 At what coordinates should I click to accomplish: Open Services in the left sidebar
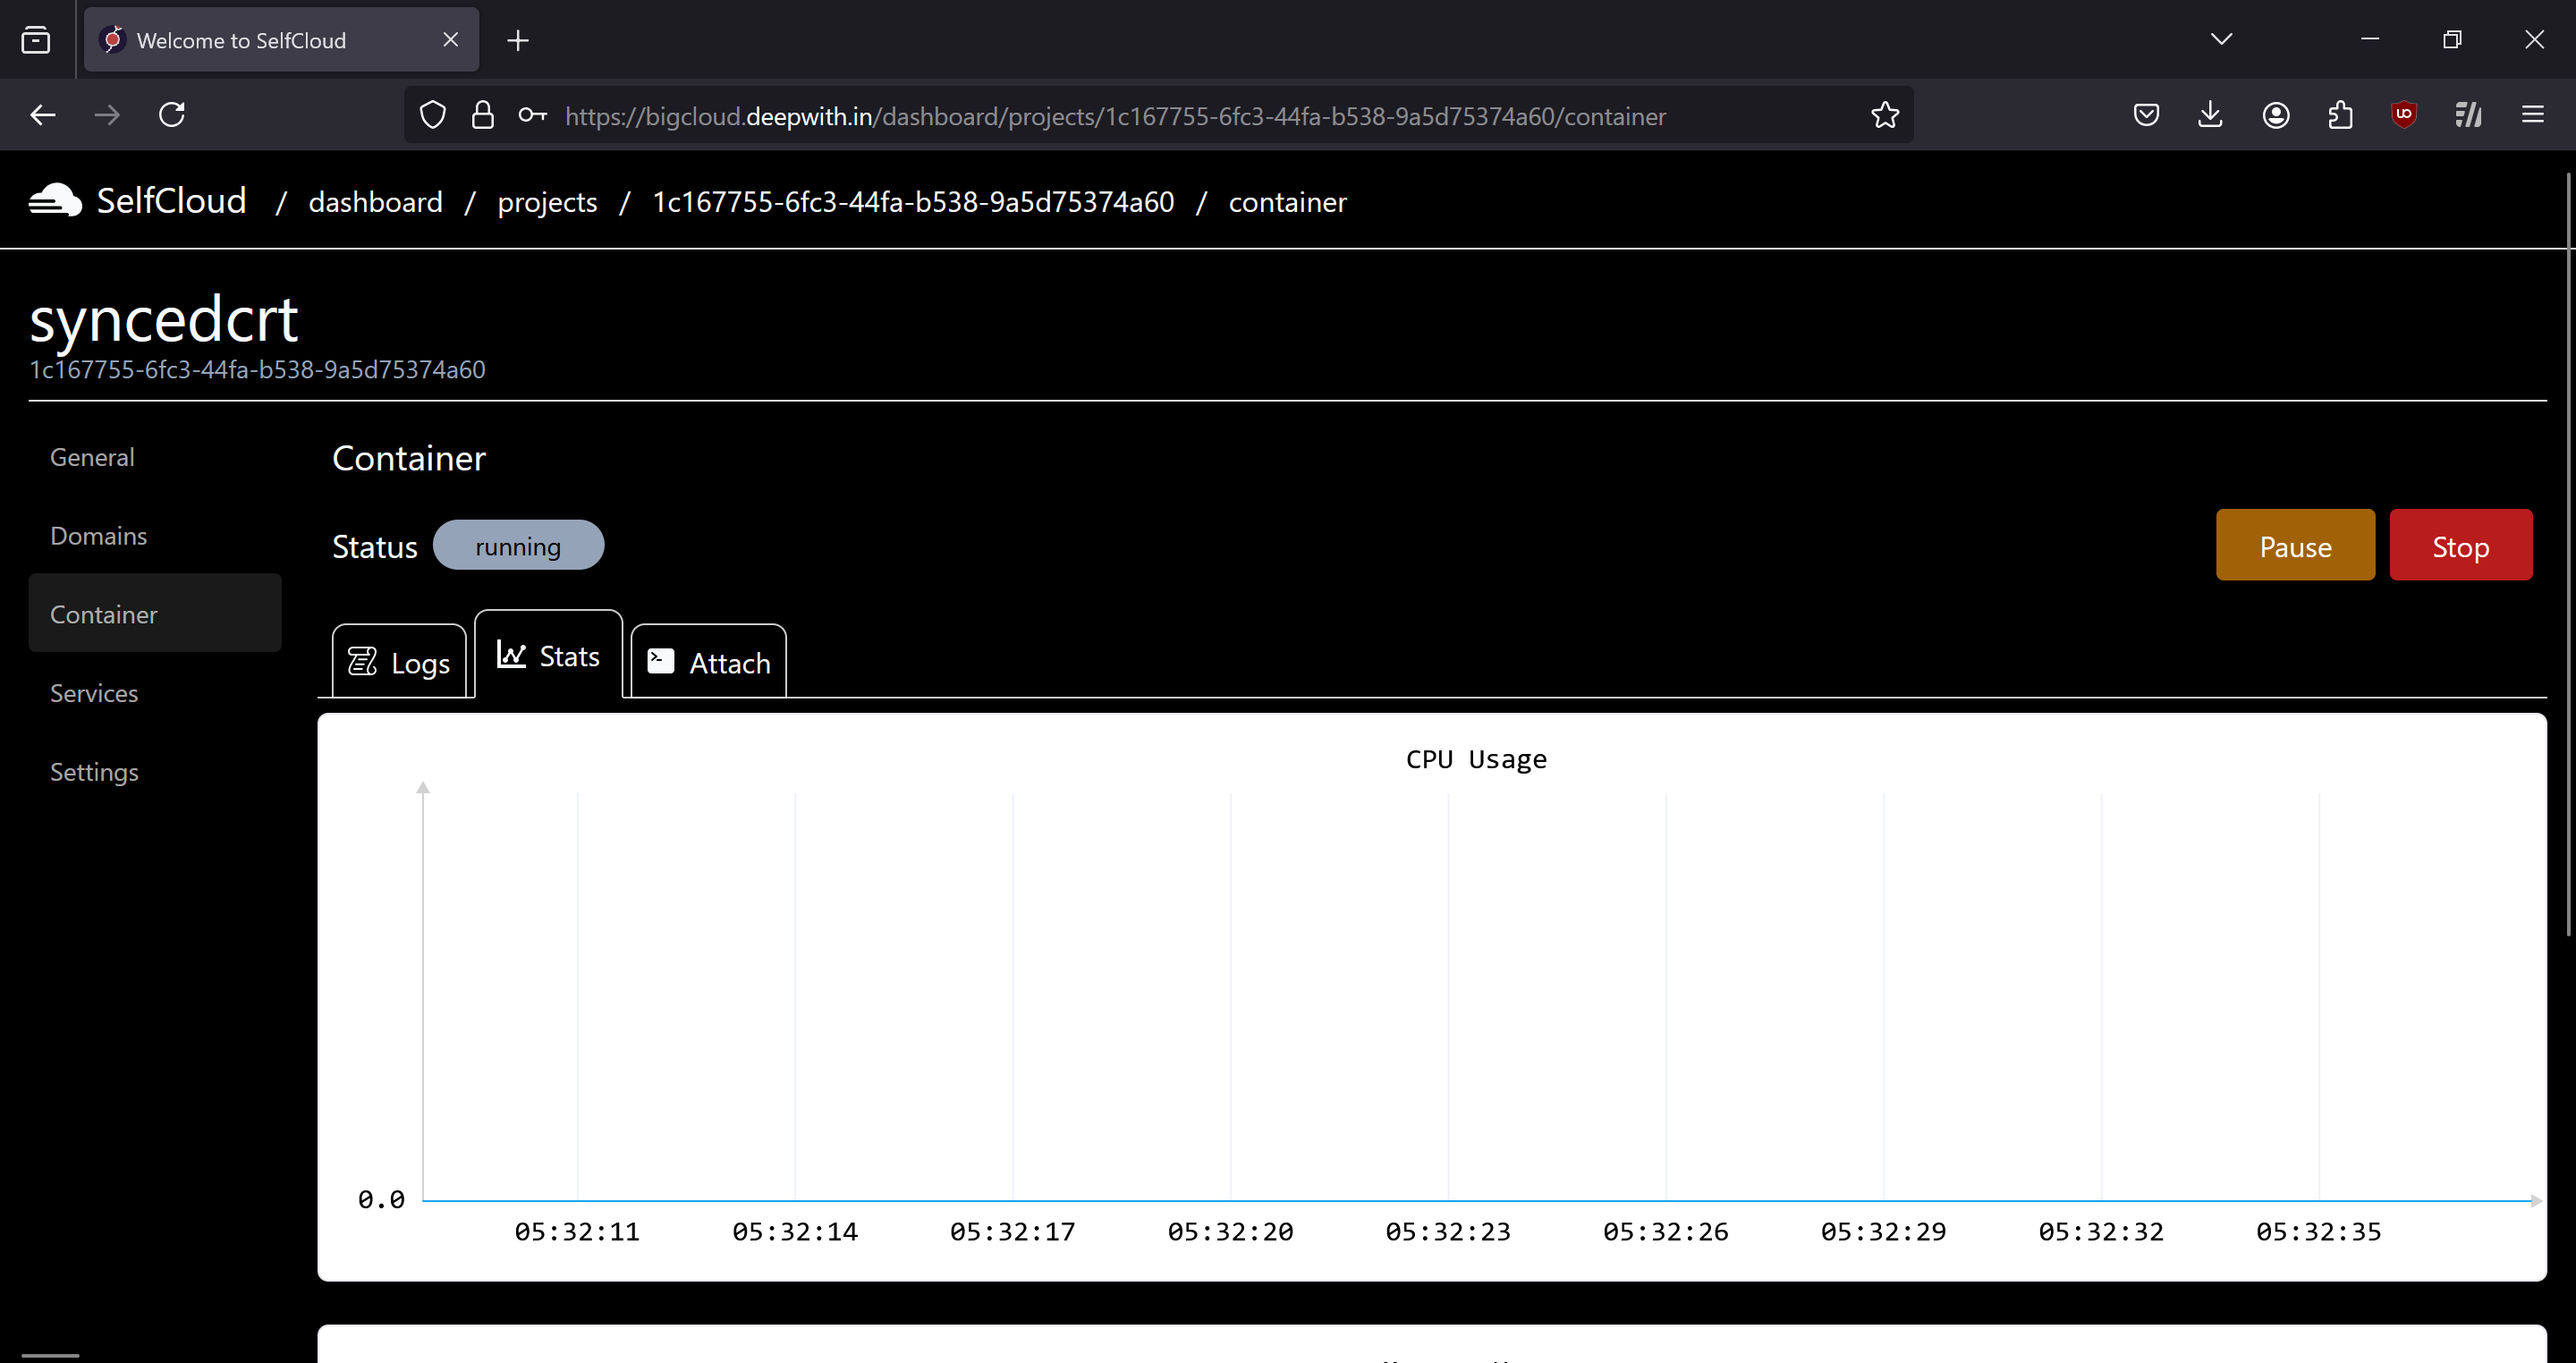point(94,693)
